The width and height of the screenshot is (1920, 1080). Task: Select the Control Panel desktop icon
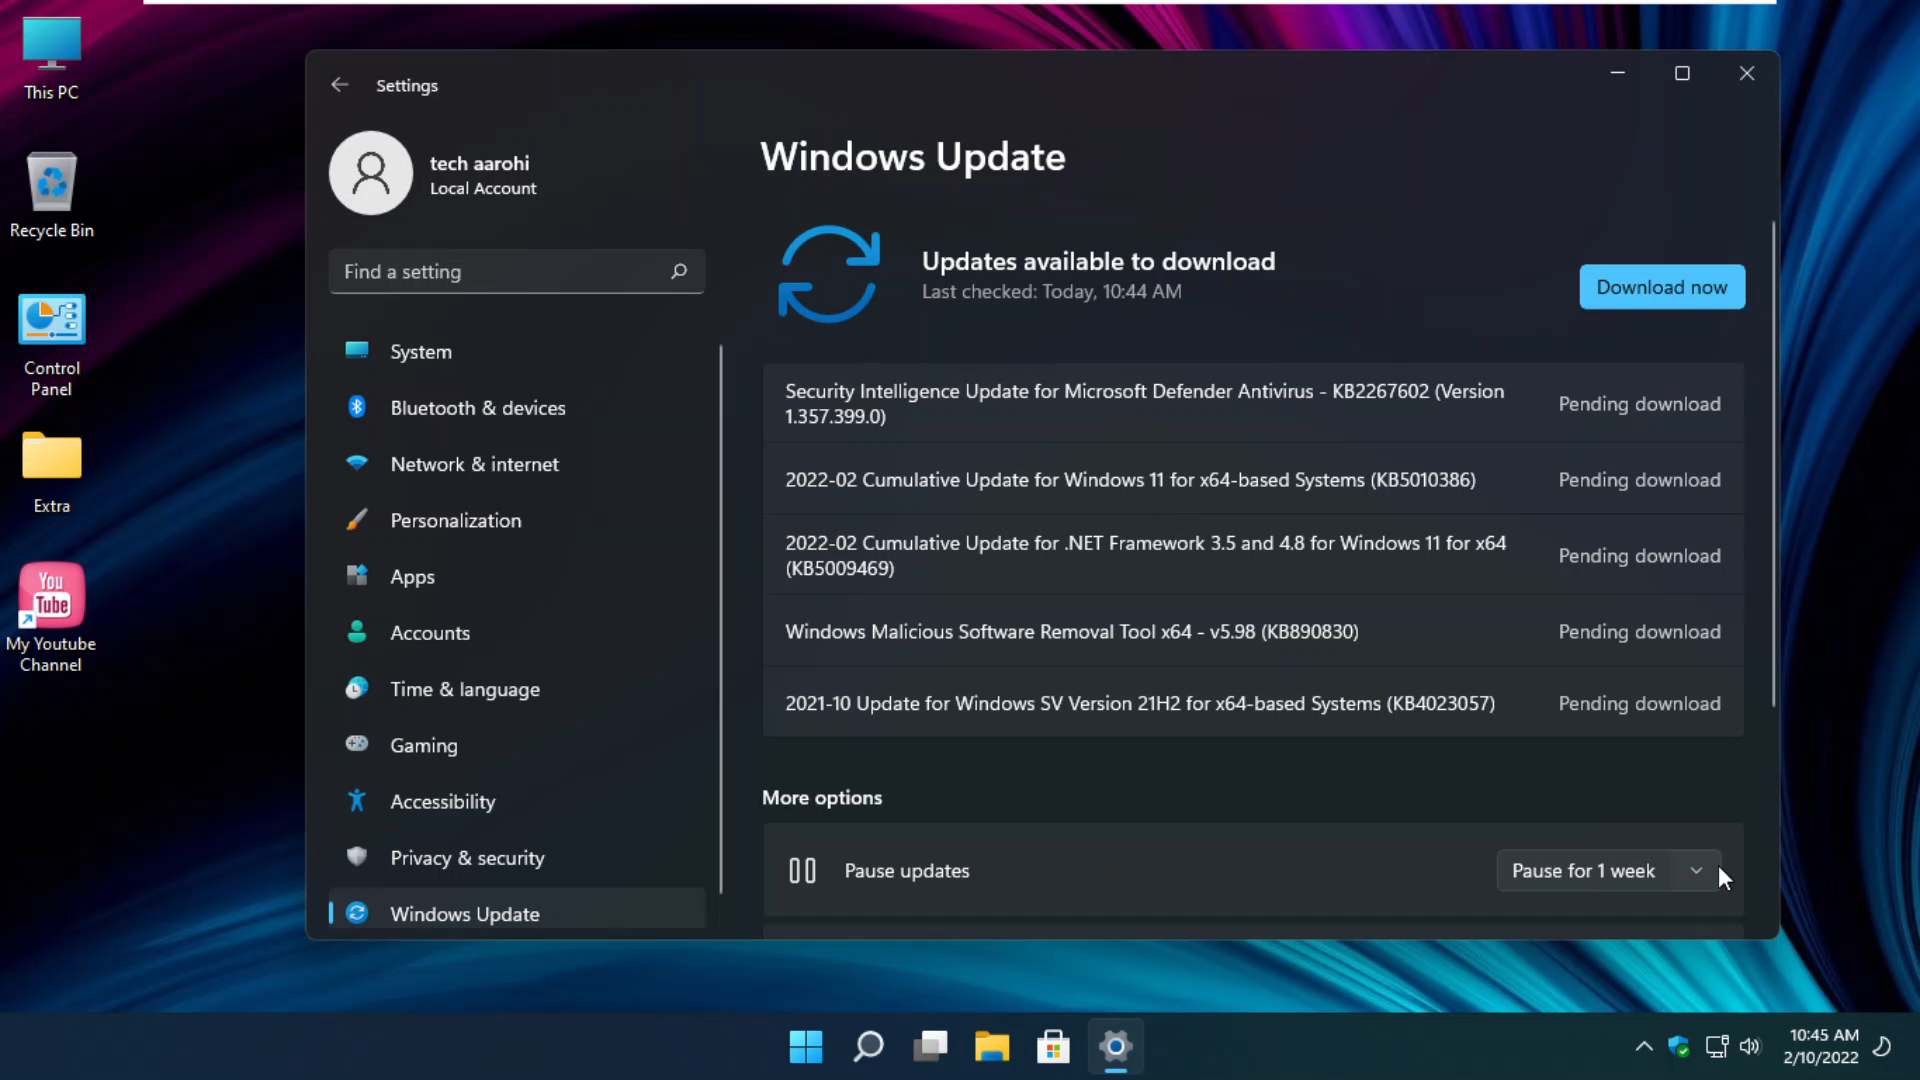(x=51, y=346)
